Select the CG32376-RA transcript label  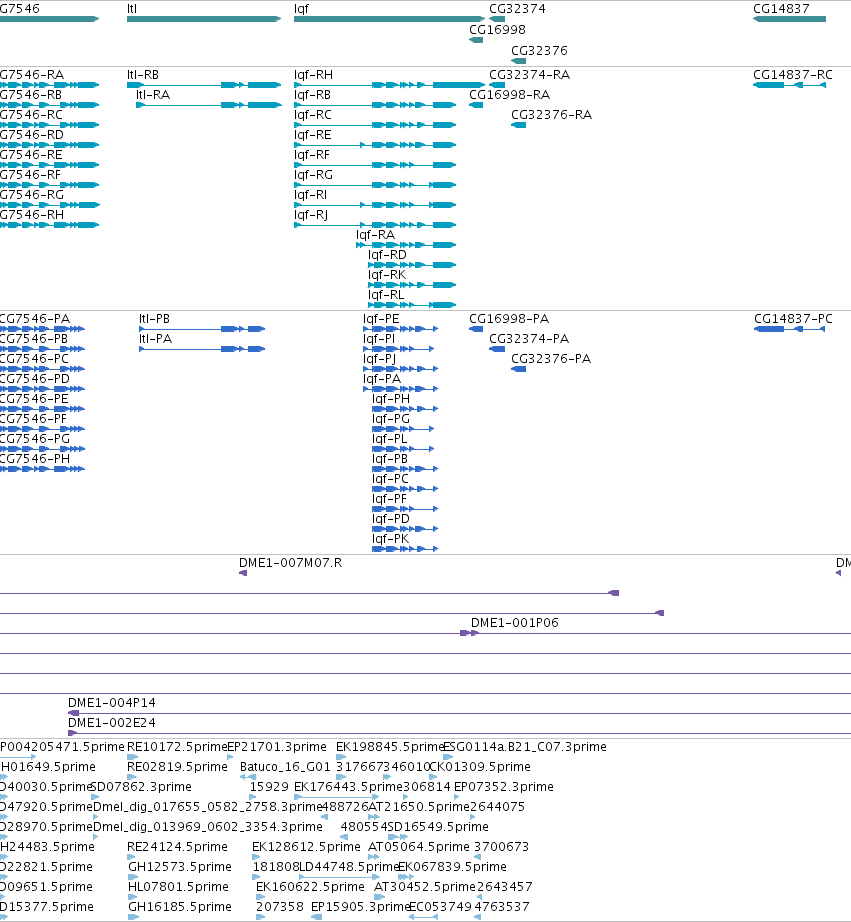pos(551,115)
